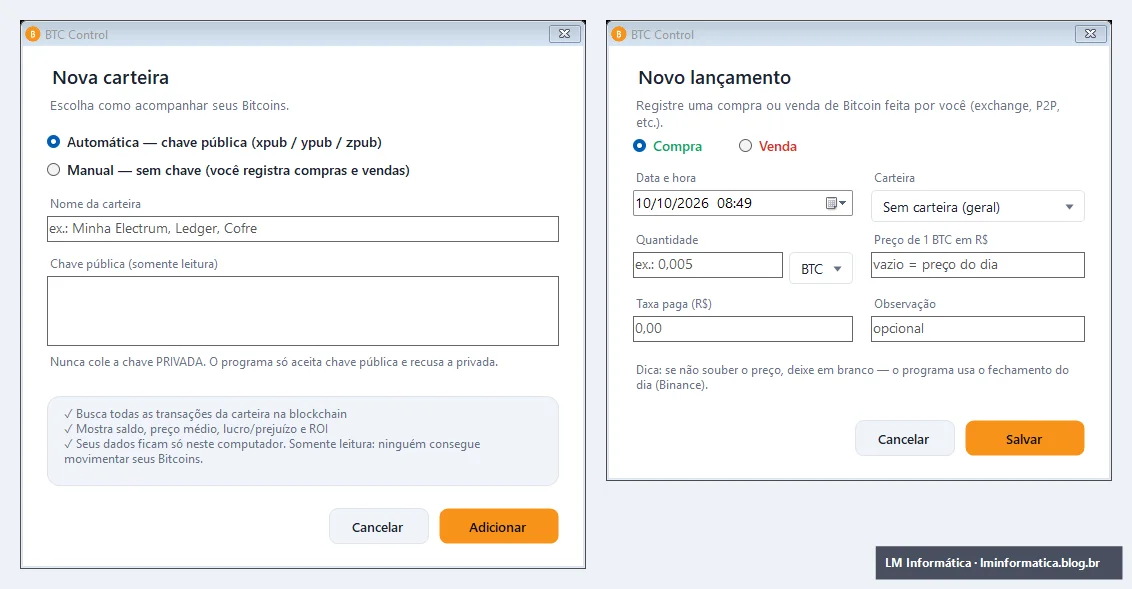Click Cancelar in the Novo lançamento dialog
1132x589 pixels.
904,439
